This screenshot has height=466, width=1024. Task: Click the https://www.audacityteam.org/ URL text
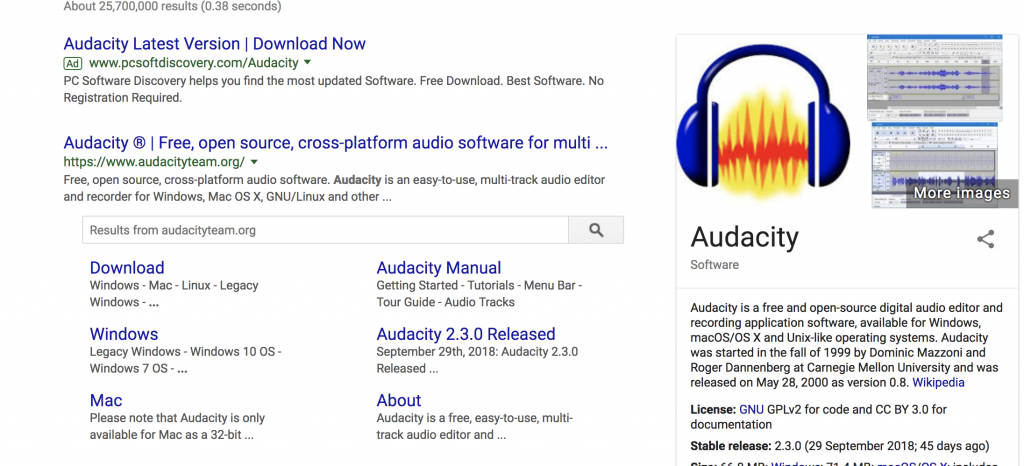[154, 162]
